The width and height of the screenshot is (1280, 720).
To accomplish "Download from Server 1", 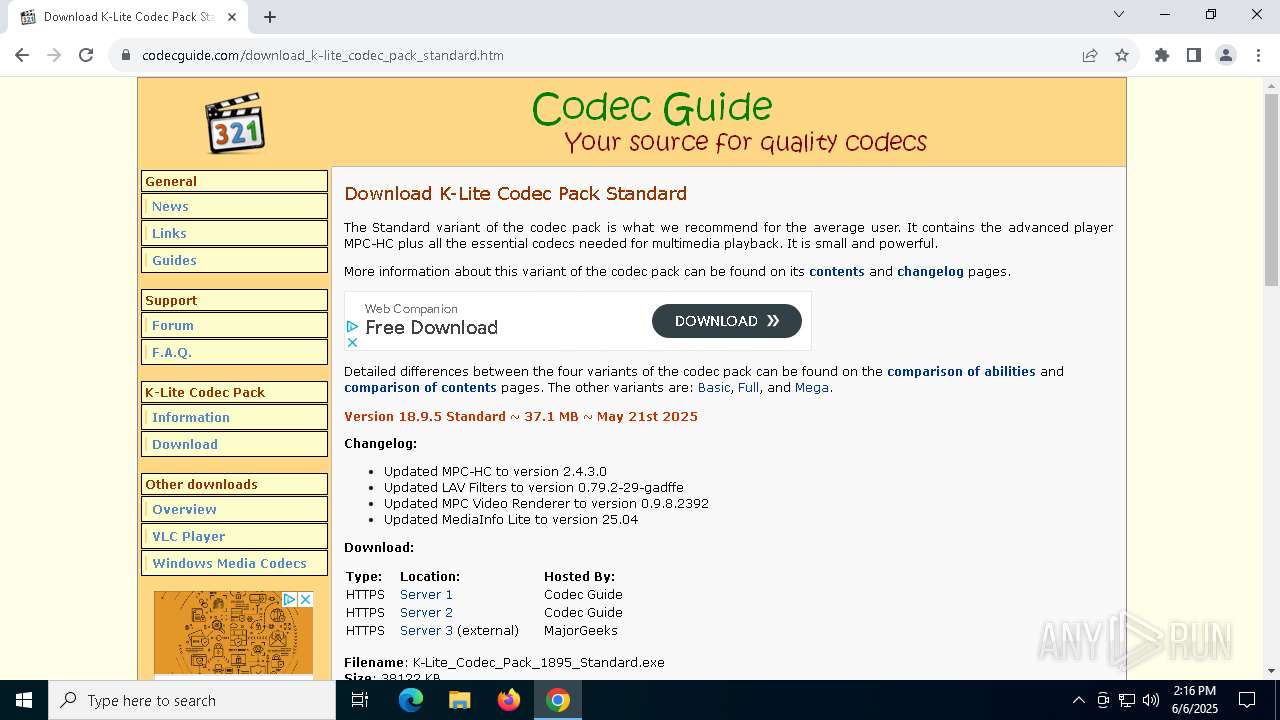I will [426, 595].
